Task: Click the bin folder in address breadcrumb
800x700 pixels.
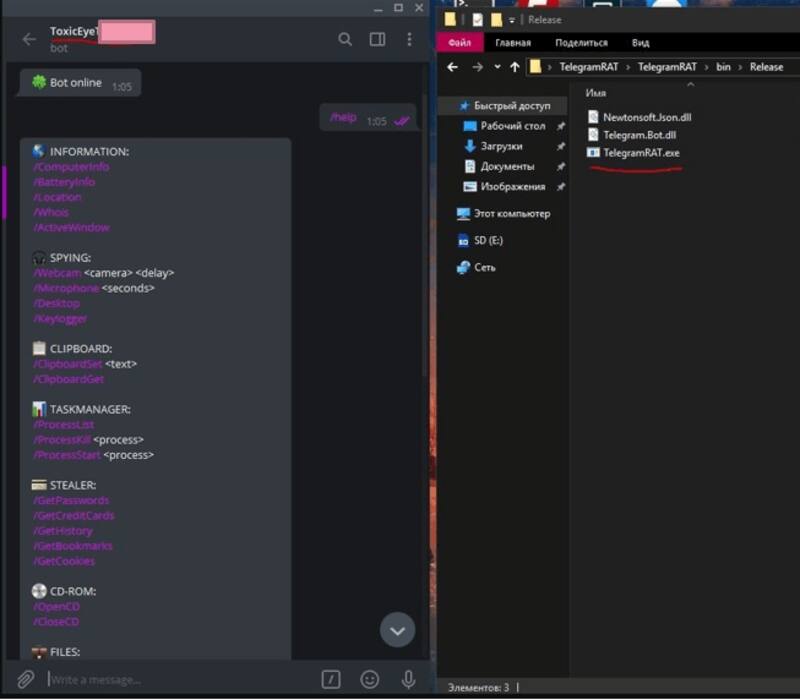Action: pos(725,67)
